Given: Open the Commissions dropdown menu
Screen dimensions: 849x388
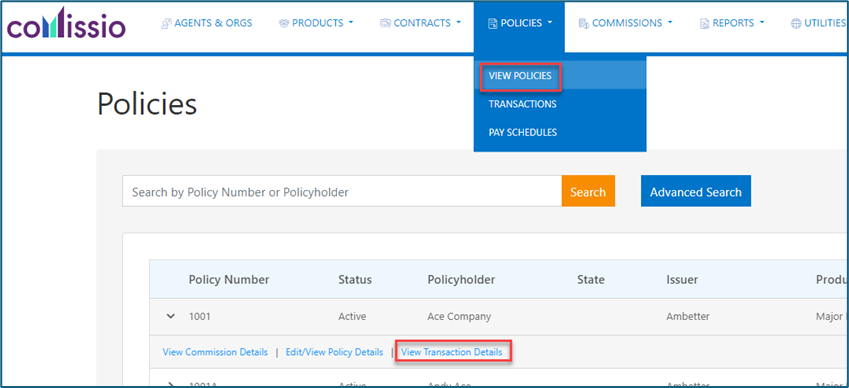Looking at the screenshot, I should click(625, 23).
